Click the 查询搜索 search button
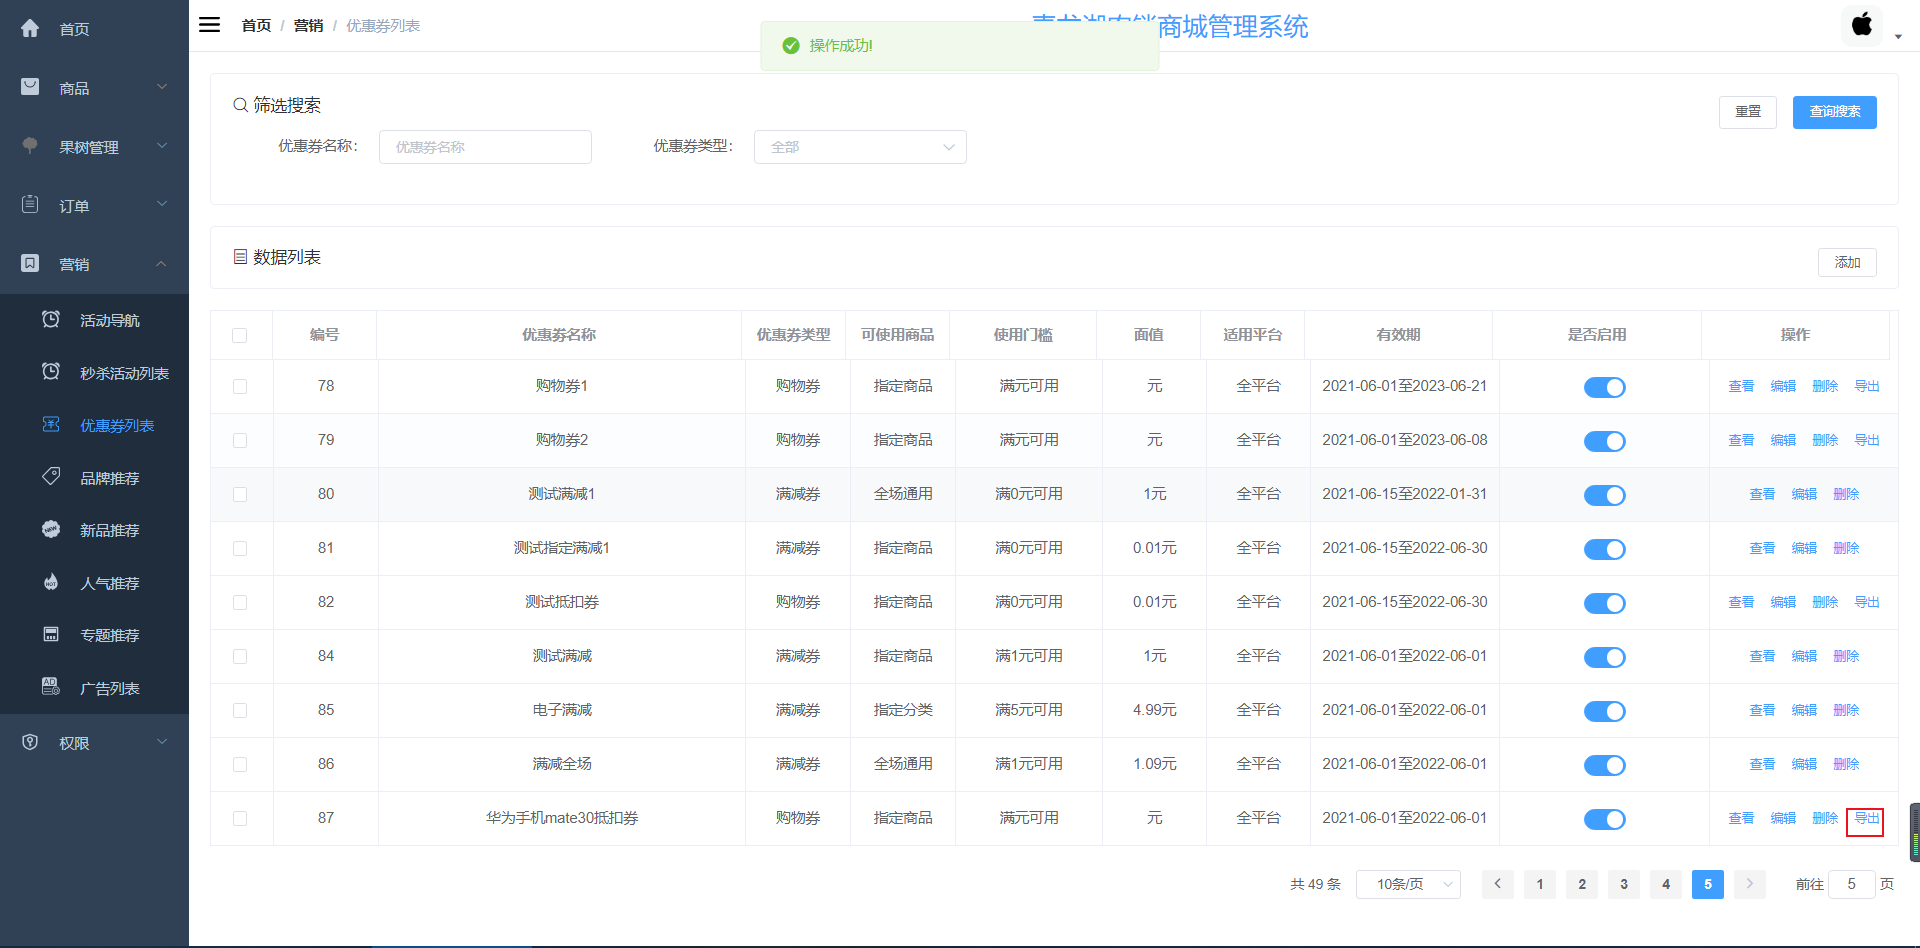Screen dimensions: 1920x948 point(1834,112)
